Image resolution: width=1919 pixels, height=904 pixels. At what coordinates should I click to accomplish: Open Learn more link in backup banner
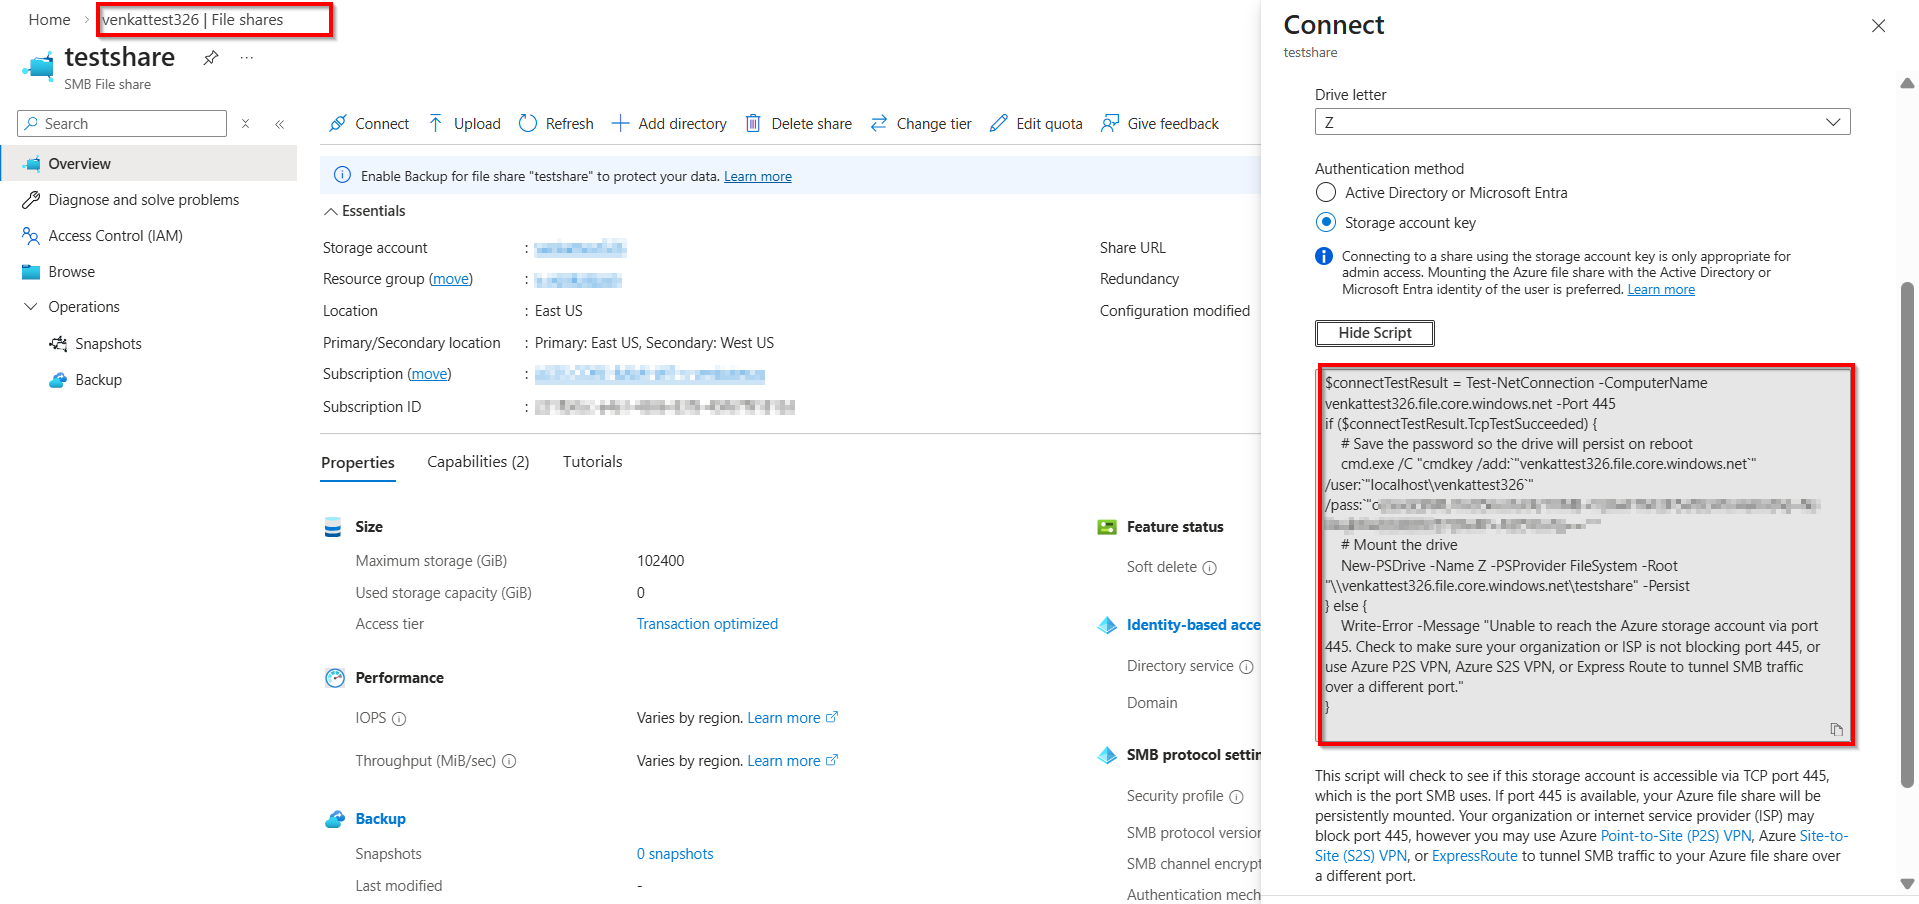tap(758, 177)
